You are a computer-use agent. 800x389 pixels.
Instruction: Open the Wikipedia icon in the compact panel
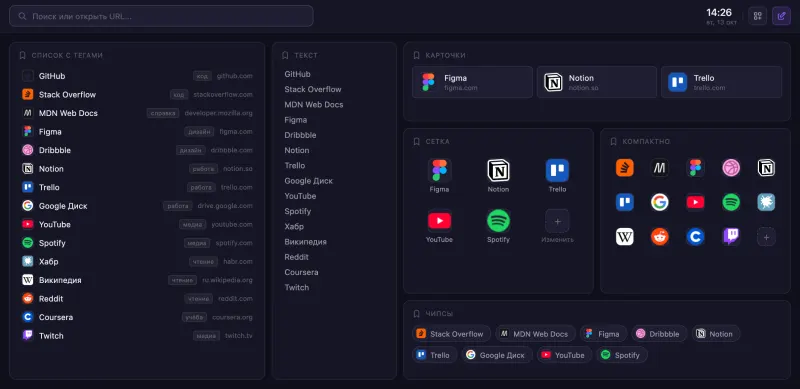pos(624,236)
